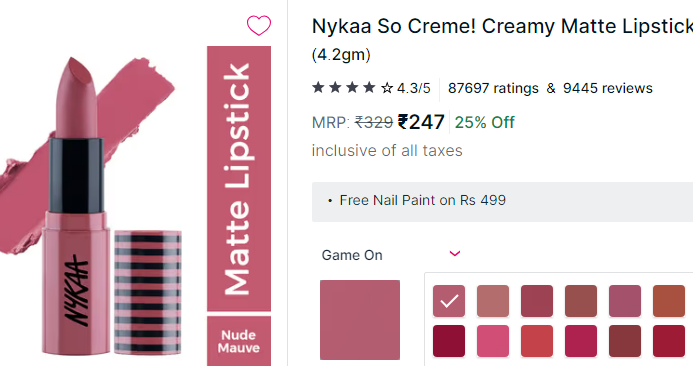Click the pink chevron beside Game On
Image resolution: width=693 pixels, height=366 pixels.
[x=455, y=254]
